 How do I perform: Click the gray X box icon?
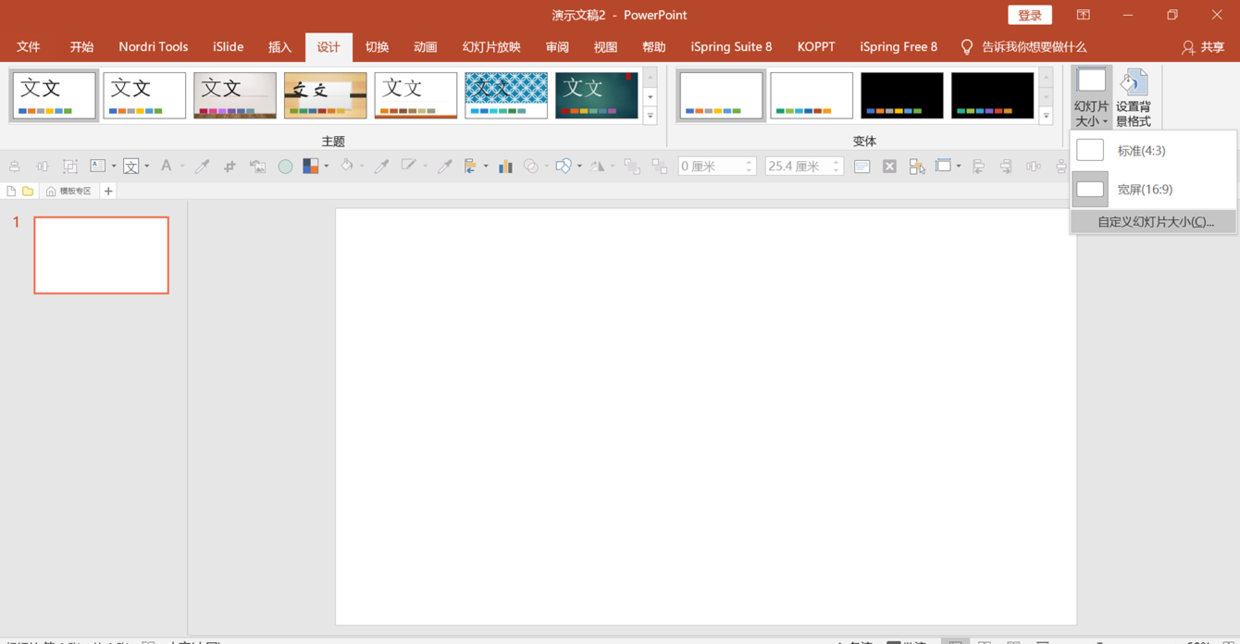[889, 166]
